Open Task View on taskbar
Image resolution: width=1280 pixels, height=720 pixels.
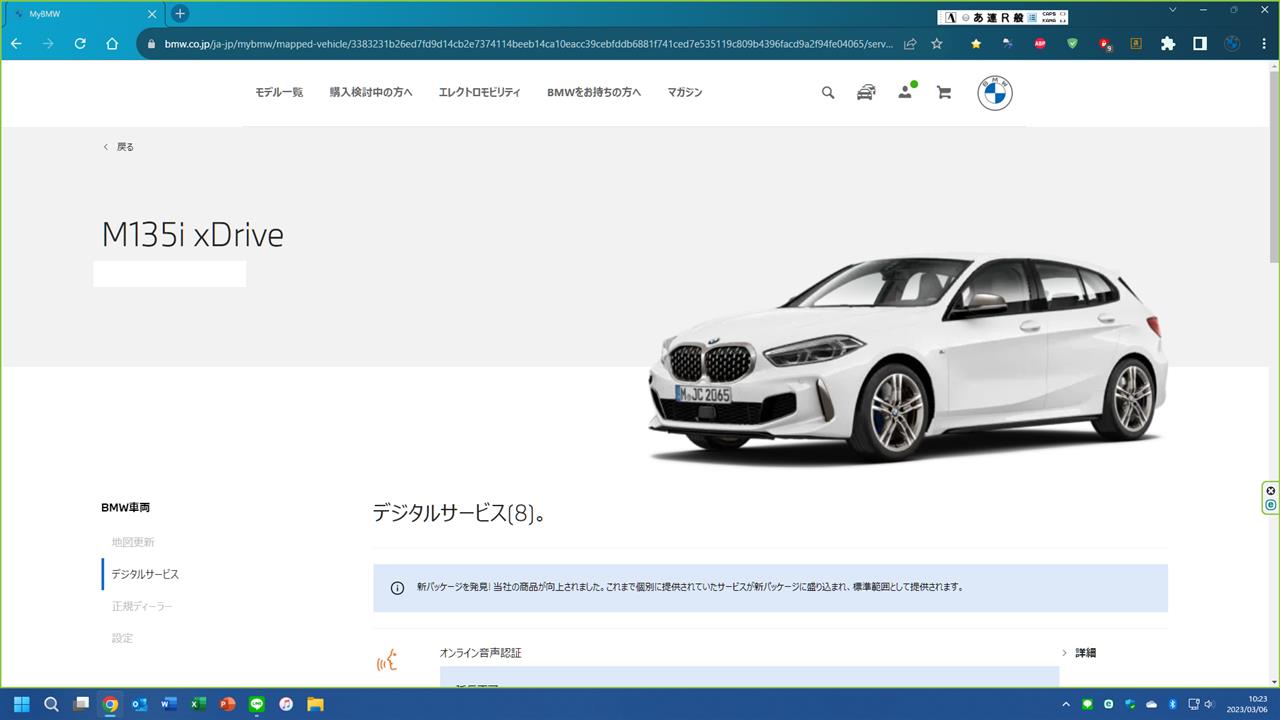tap(81, 704)
